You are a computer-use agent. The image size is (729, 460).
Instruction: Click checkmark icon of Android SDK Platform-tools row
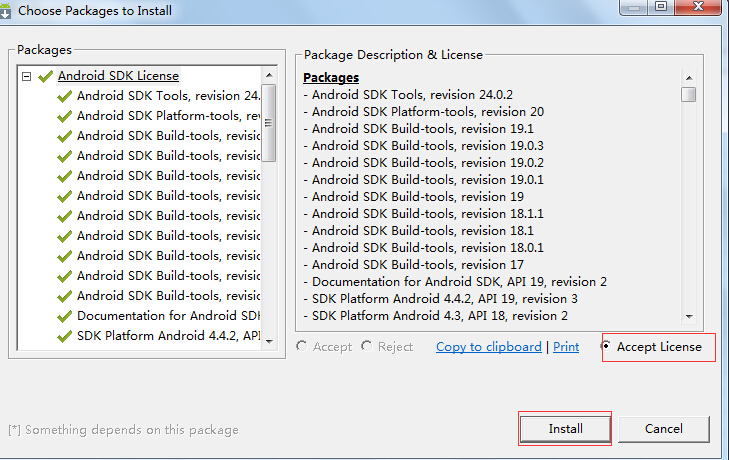64,116
